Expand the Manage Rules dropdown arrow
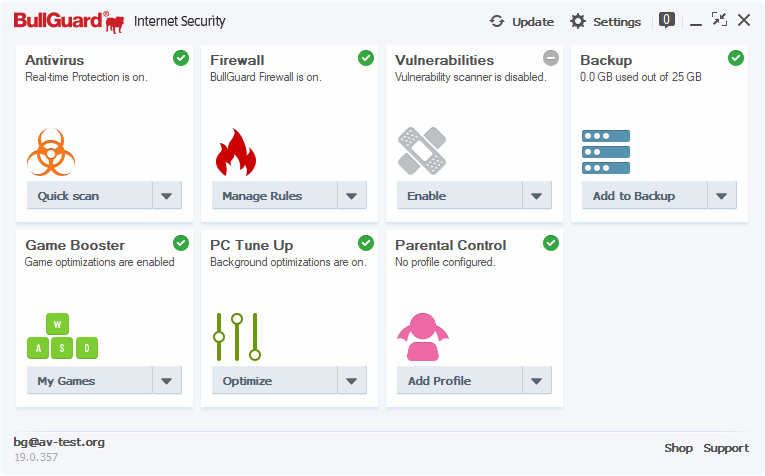 tap(352, 196)
